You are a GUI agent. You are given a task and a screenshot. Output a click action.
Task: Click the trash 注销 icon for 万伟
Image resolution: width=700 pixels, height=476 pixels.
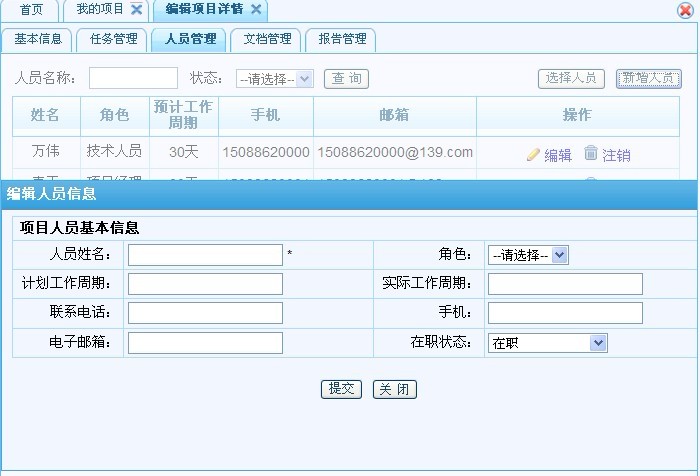(591, 153)
